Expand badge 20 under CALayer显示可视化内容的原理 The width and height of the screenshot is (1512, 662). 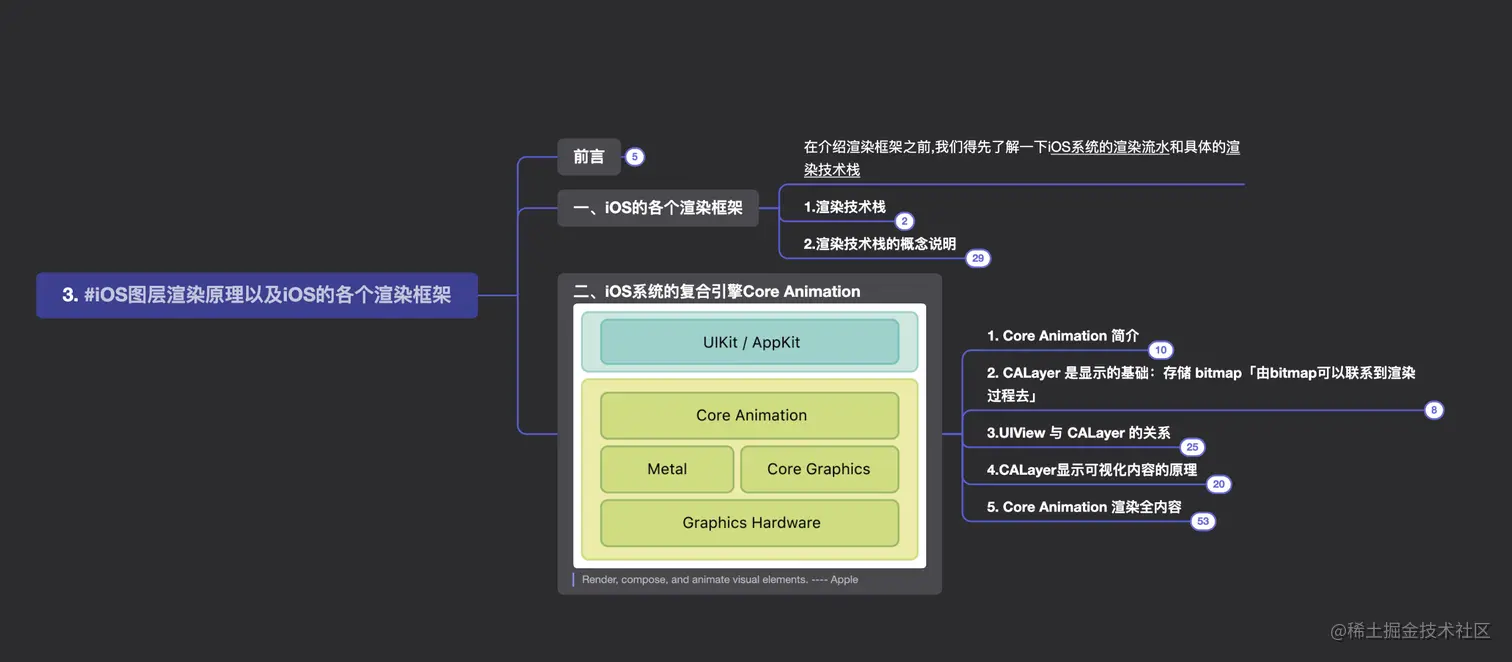[x=1218, y=484]
